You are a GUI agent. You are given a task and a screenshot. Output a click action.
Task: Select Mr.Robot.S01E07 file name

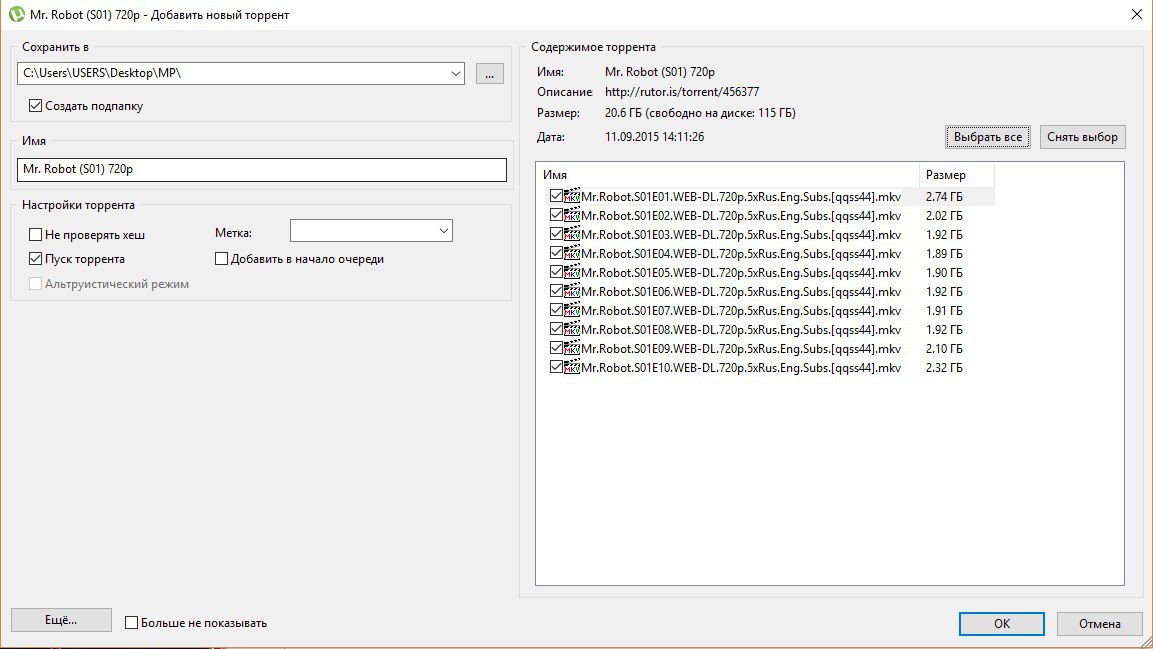740,310
